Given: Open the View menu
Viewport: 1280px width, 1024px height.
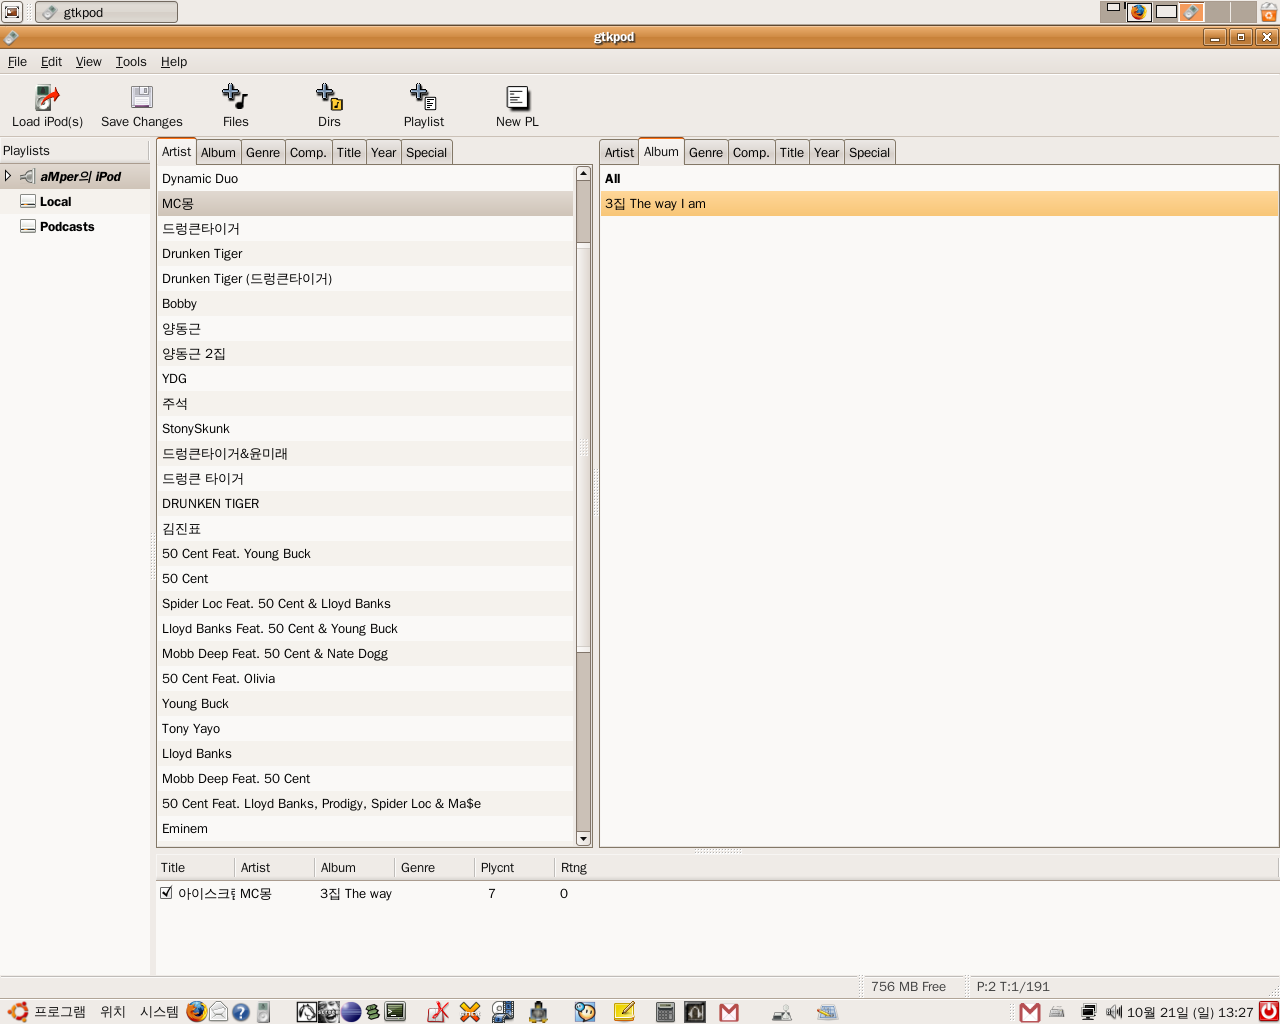Looking at the screenshot, I should pyautogui.click(x=88, y=61).
